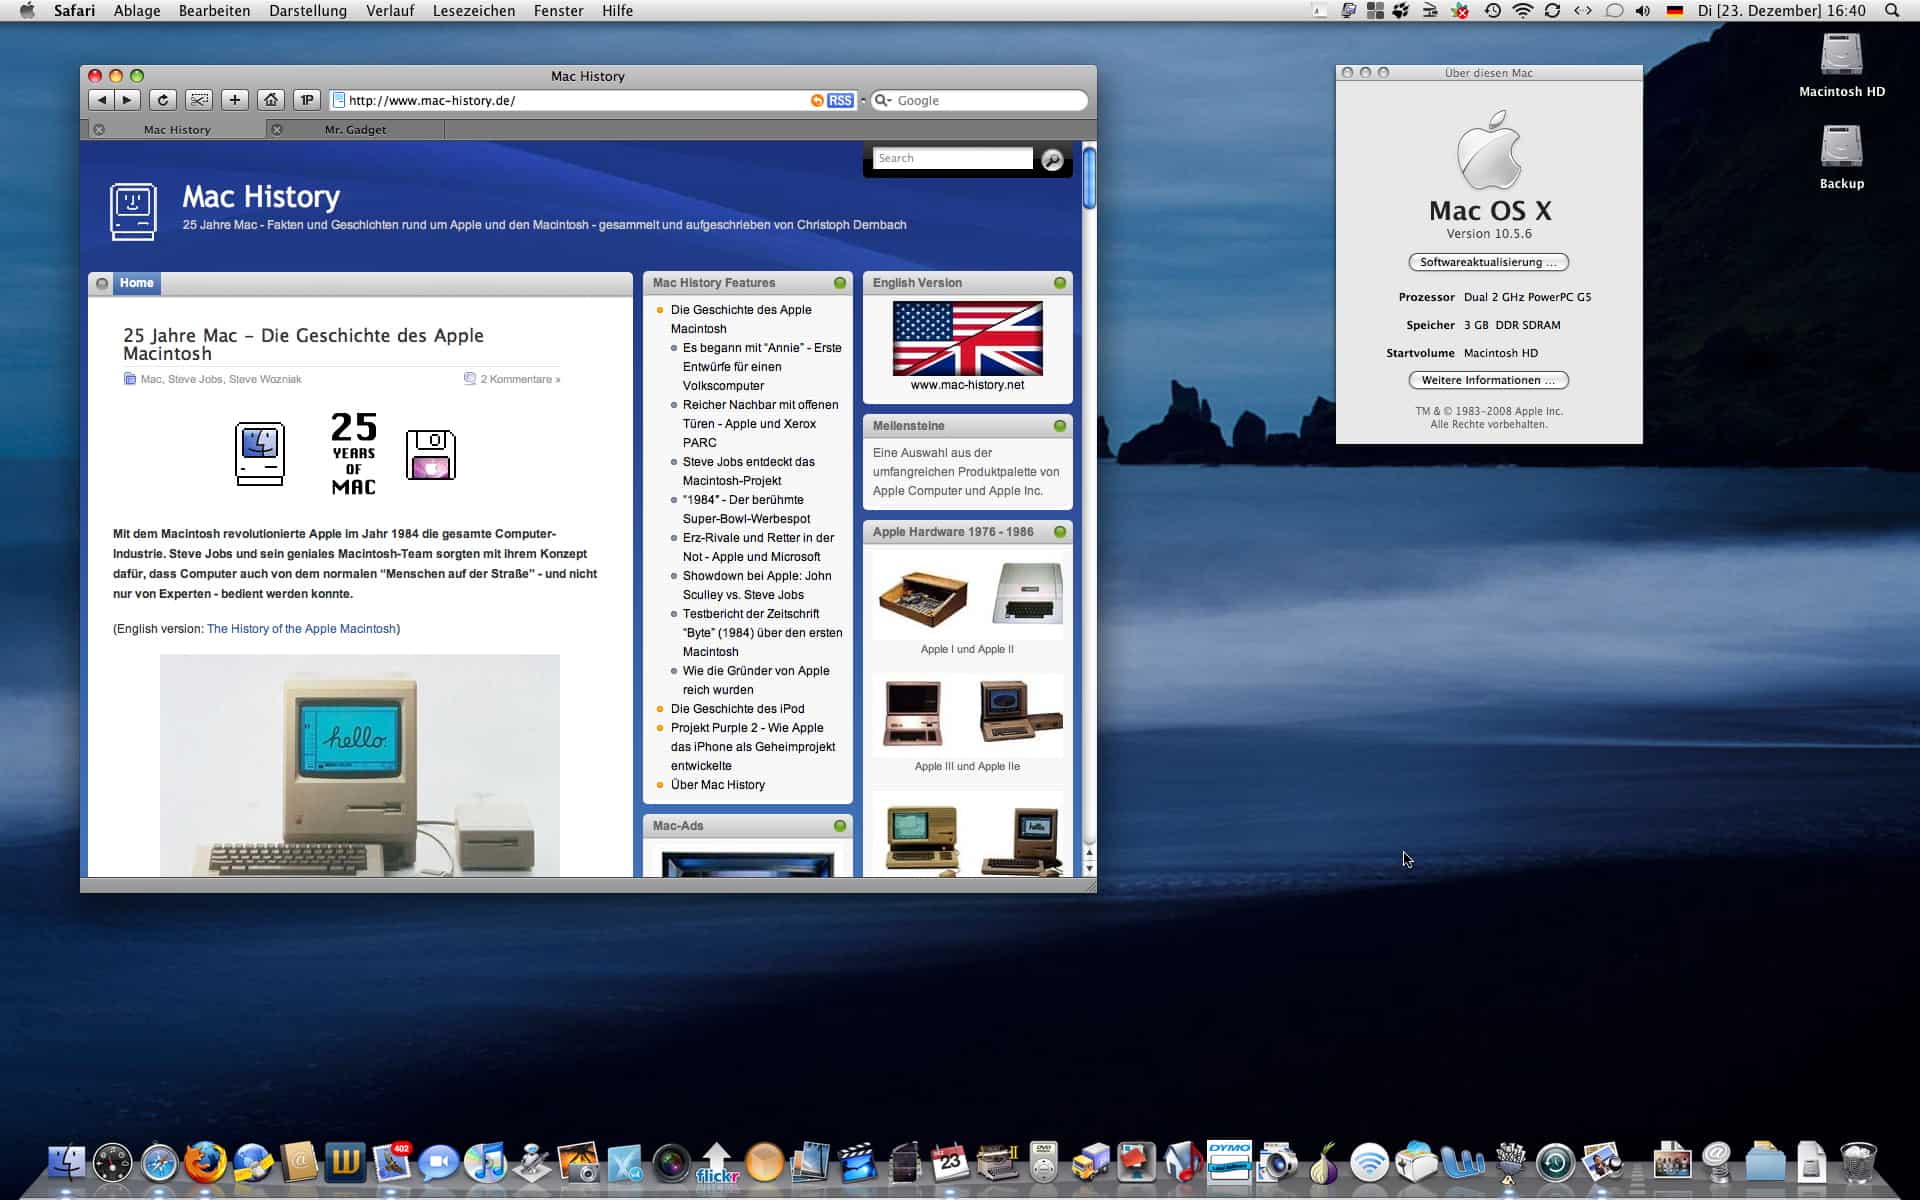1920x1200 pixels.
Task: Click the website's magnifier search button
Action: coord(1052,159)
